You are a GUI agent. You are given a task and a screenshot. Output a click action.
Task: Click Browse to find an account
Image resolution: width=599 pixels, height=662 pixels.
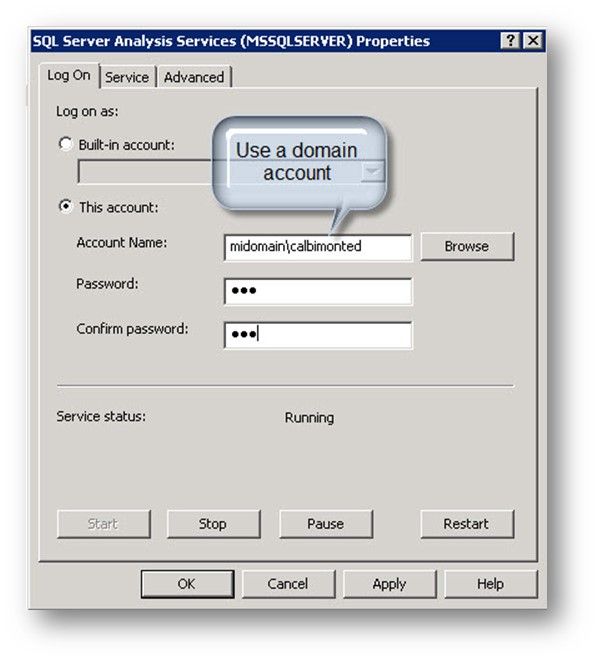click(467, 246)
